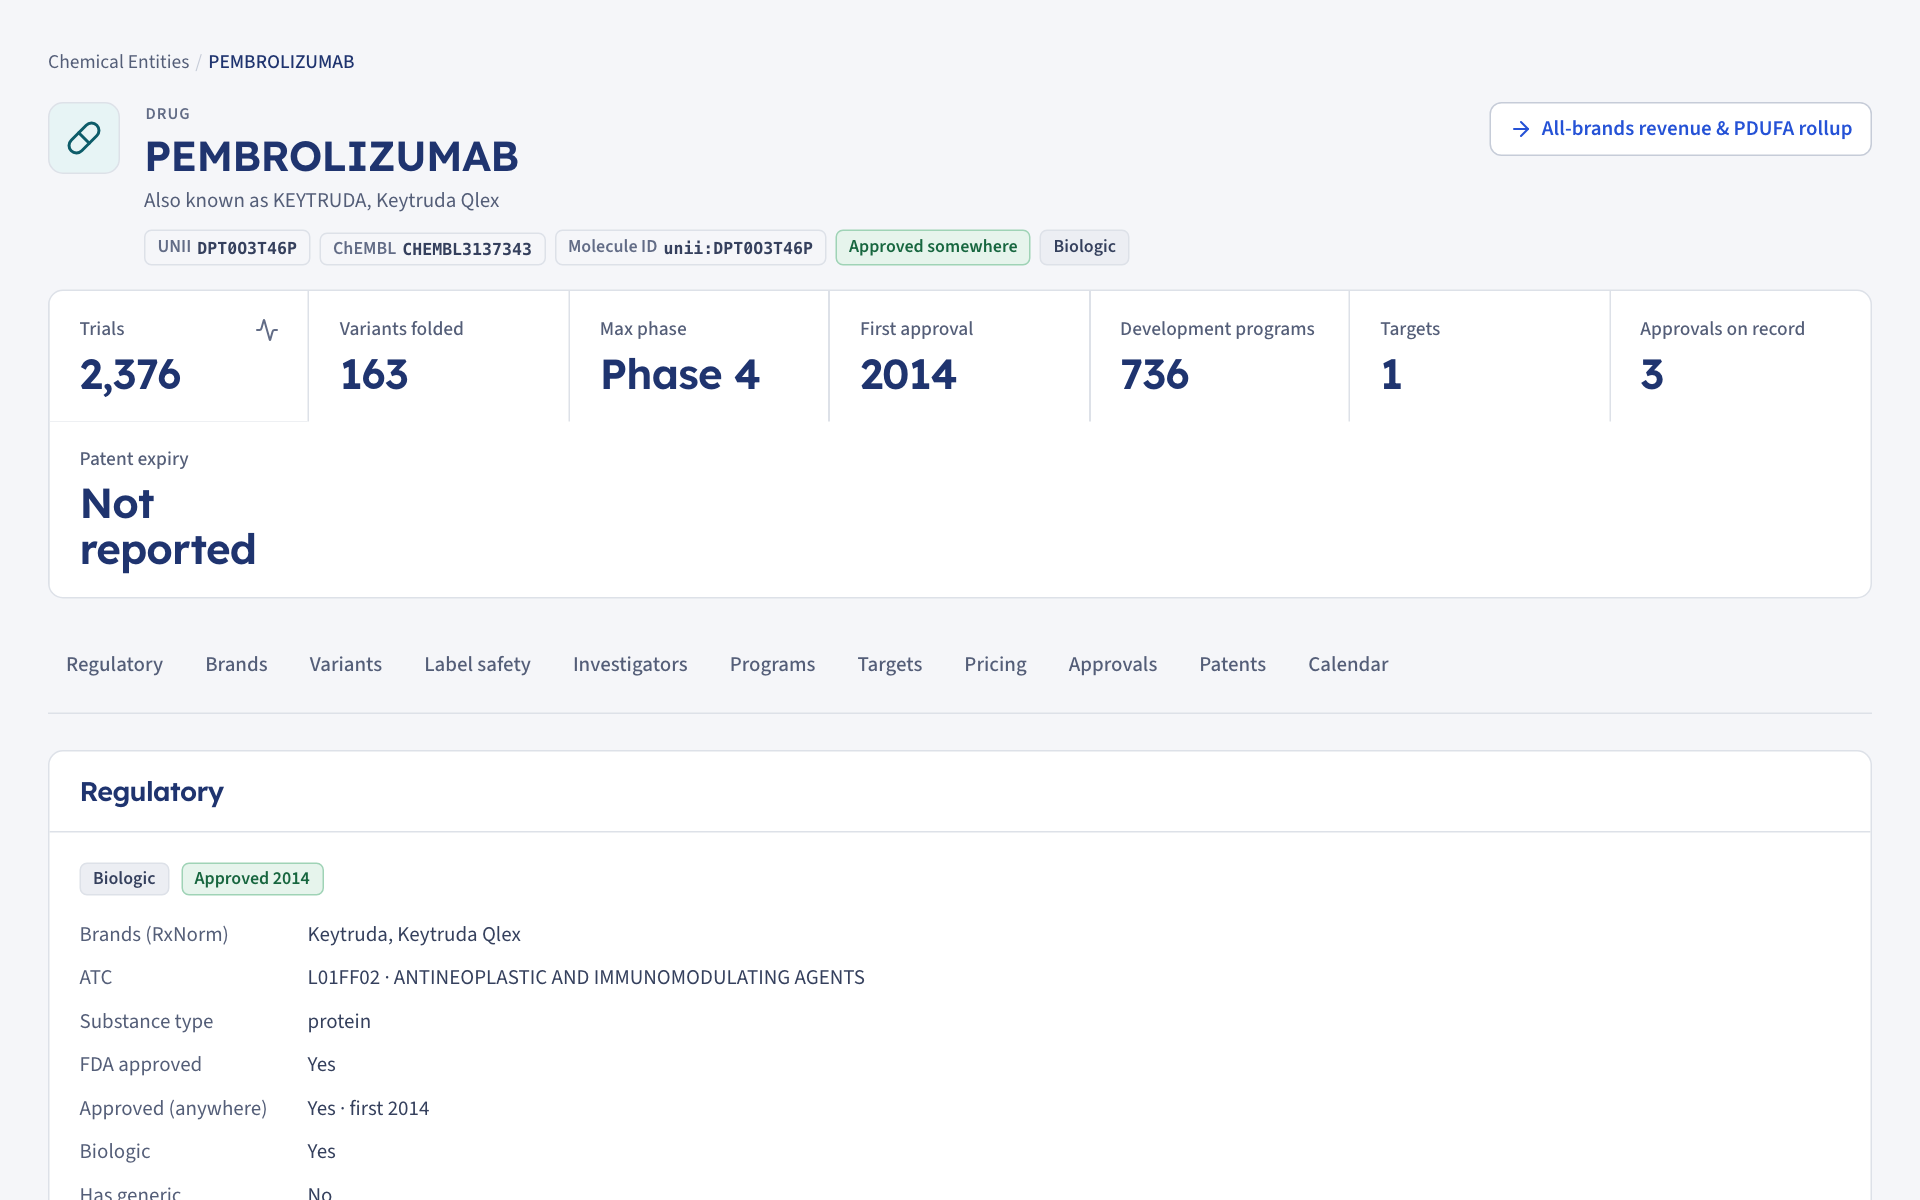Open All-brands revenue & PDUFA rollup
This screenshot has width=1920, height=1200.
click(1680, 129)
